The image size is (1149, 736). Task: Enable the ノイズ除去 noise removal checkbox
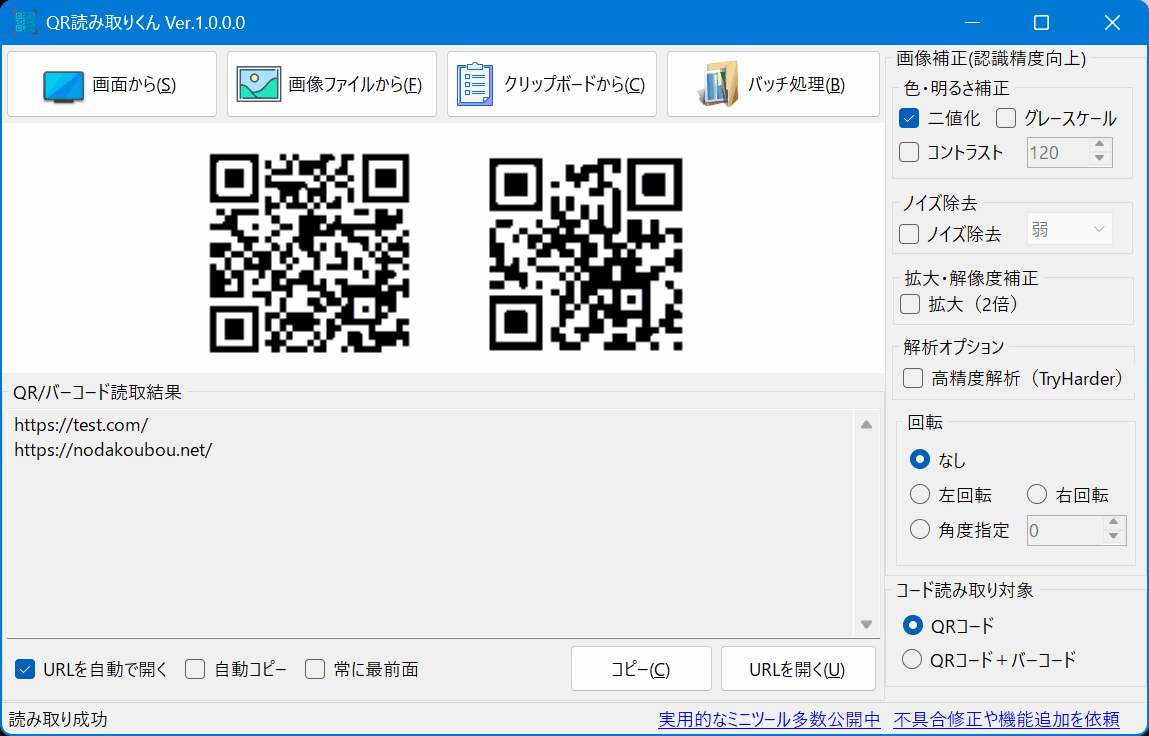[x=908, y=233]
